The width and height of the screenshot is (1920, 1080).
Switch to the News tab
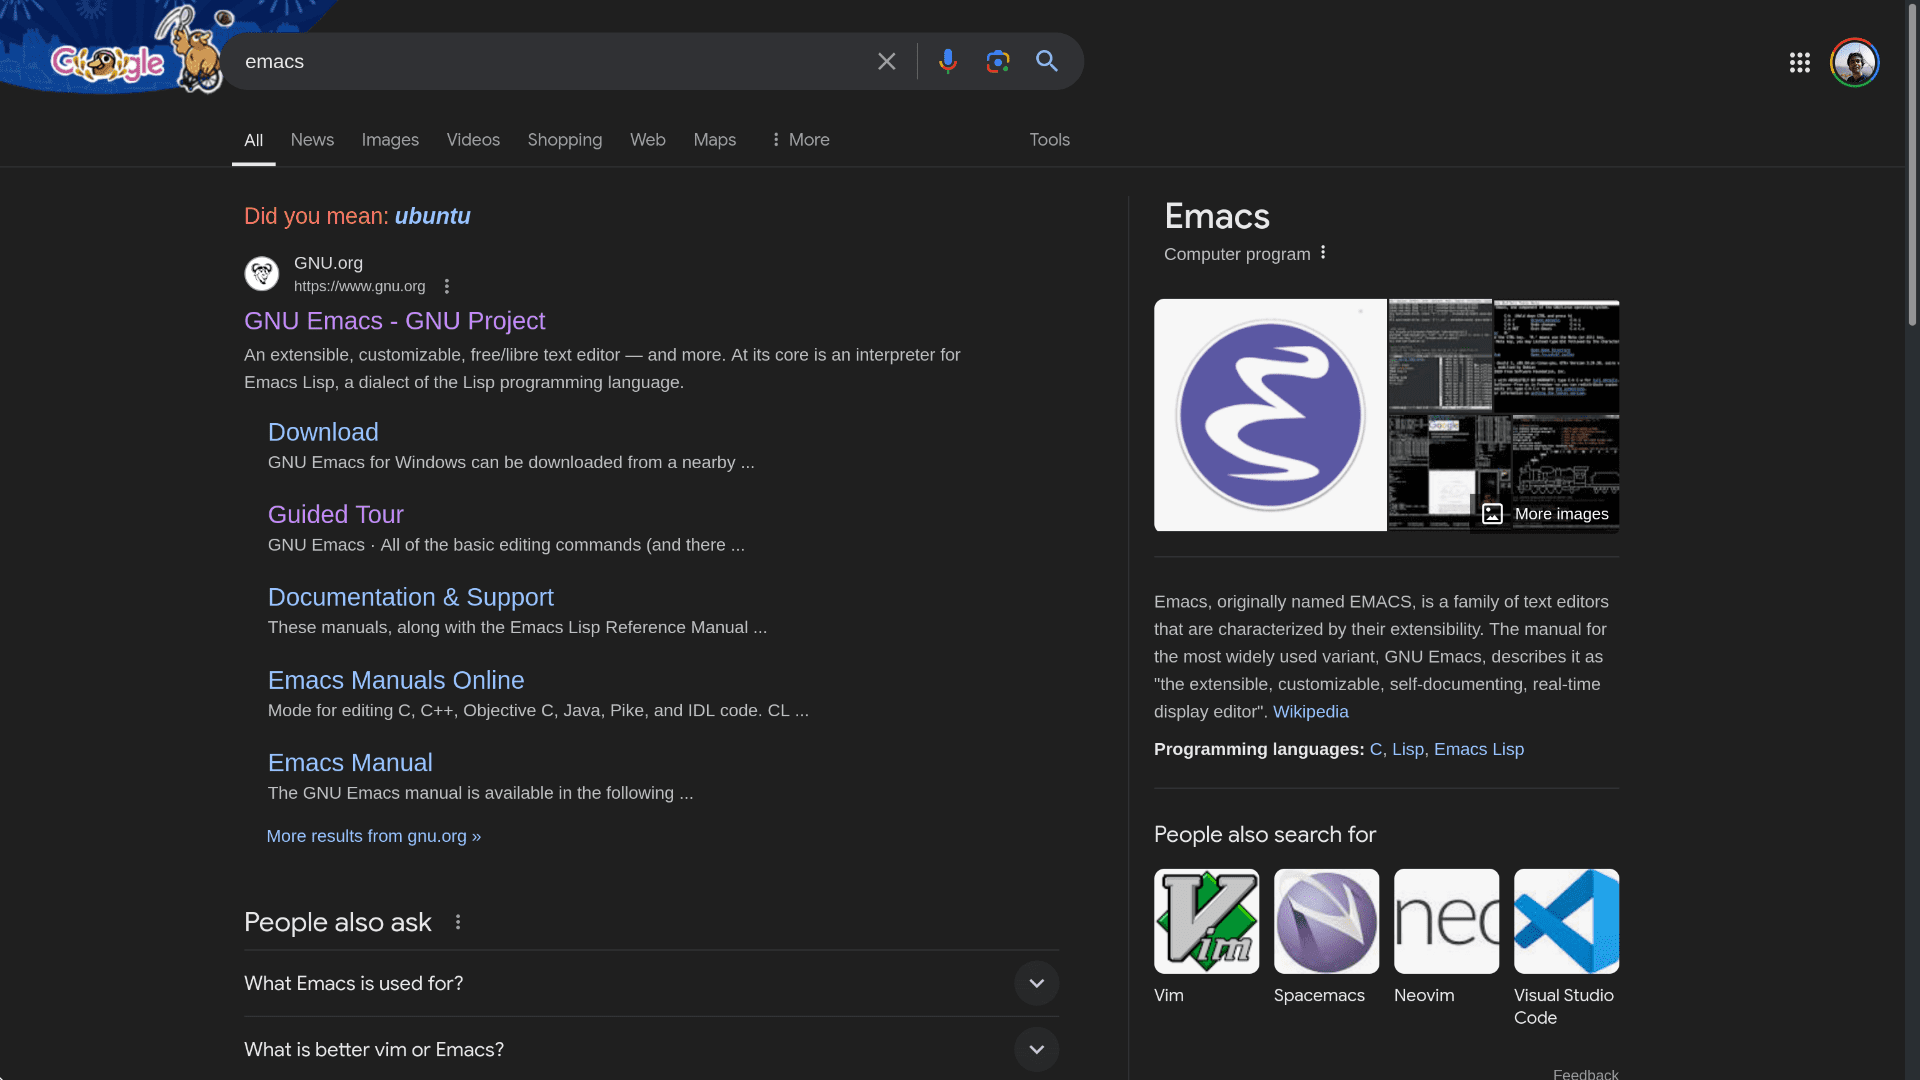click(x=312, y=140)
